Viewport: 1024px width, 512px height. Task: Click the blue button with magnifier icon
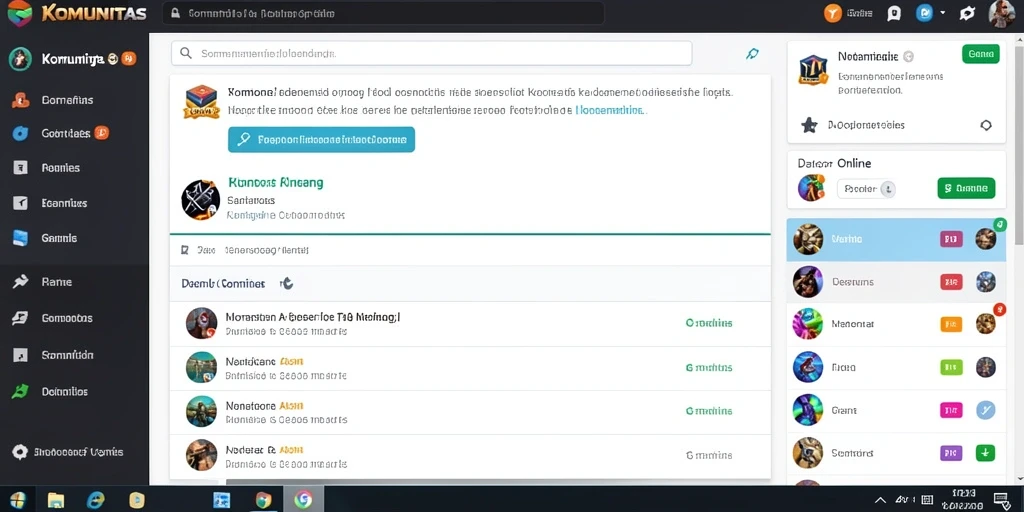[x=321, y=140]
